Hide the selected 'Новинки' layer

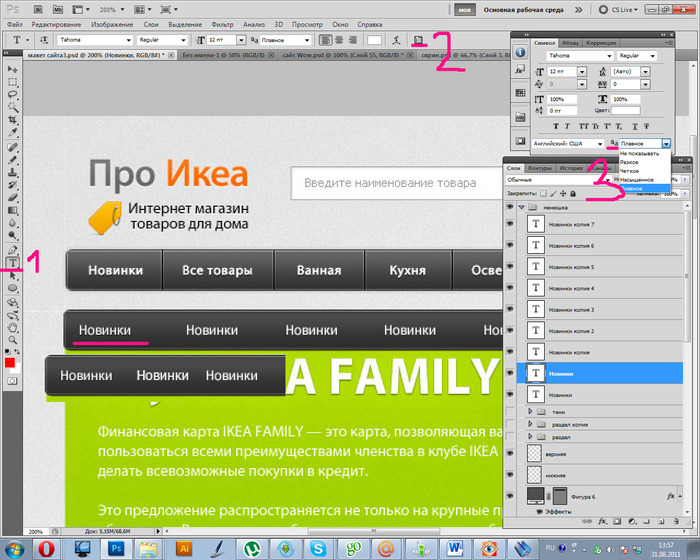510,372
